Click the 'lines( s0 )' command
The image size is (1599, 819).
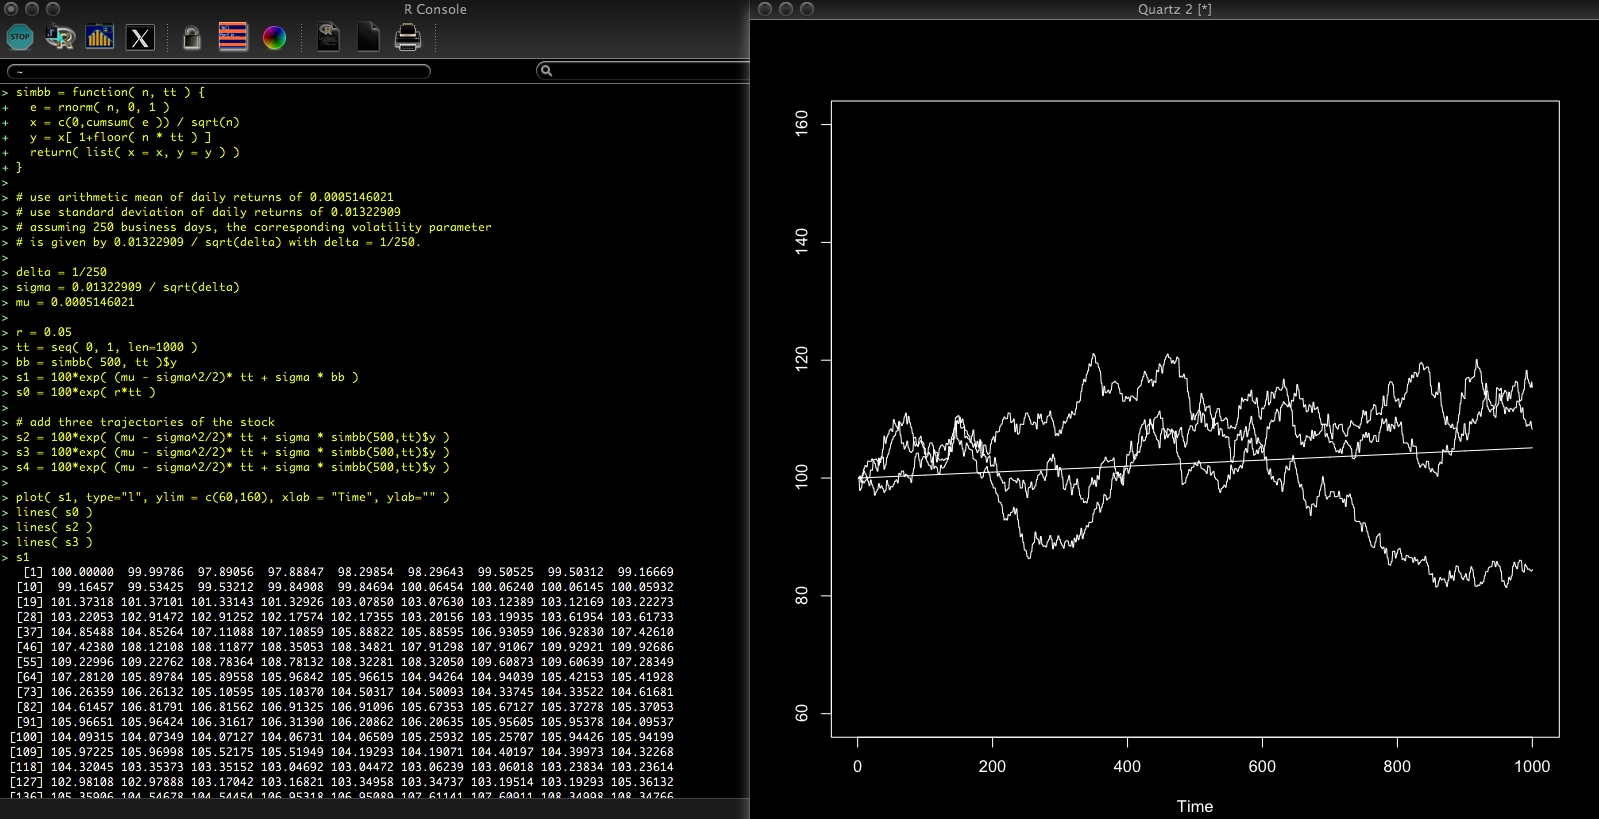(54, 512)
